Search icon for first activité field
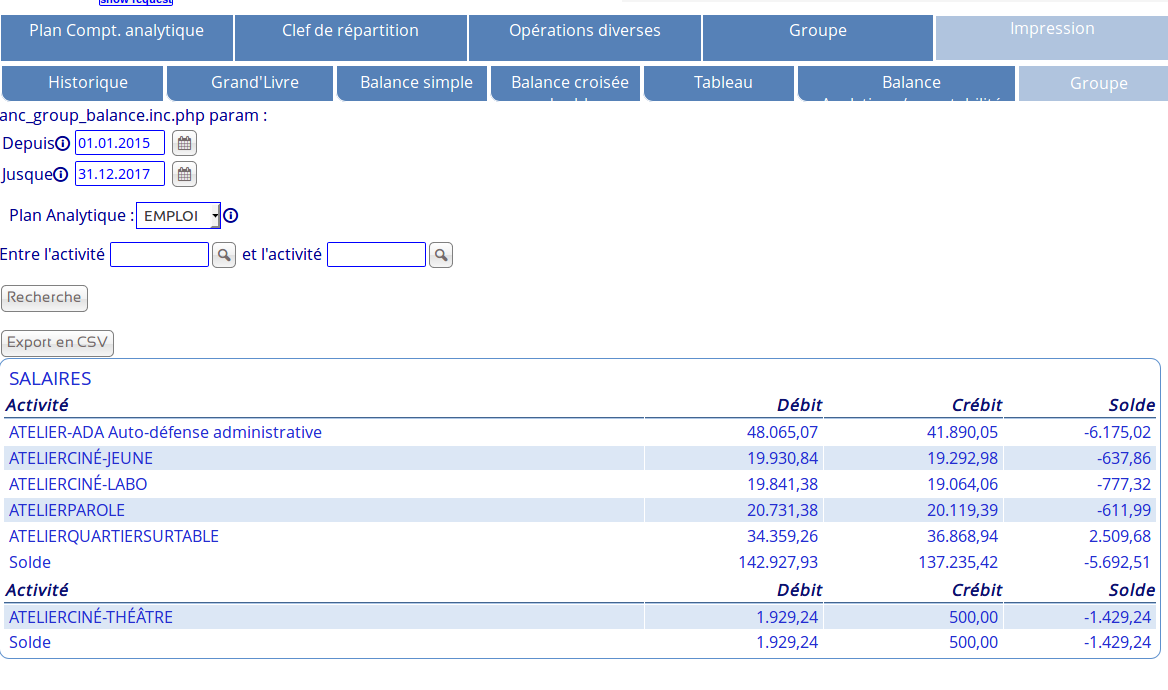 click(224, 255)
